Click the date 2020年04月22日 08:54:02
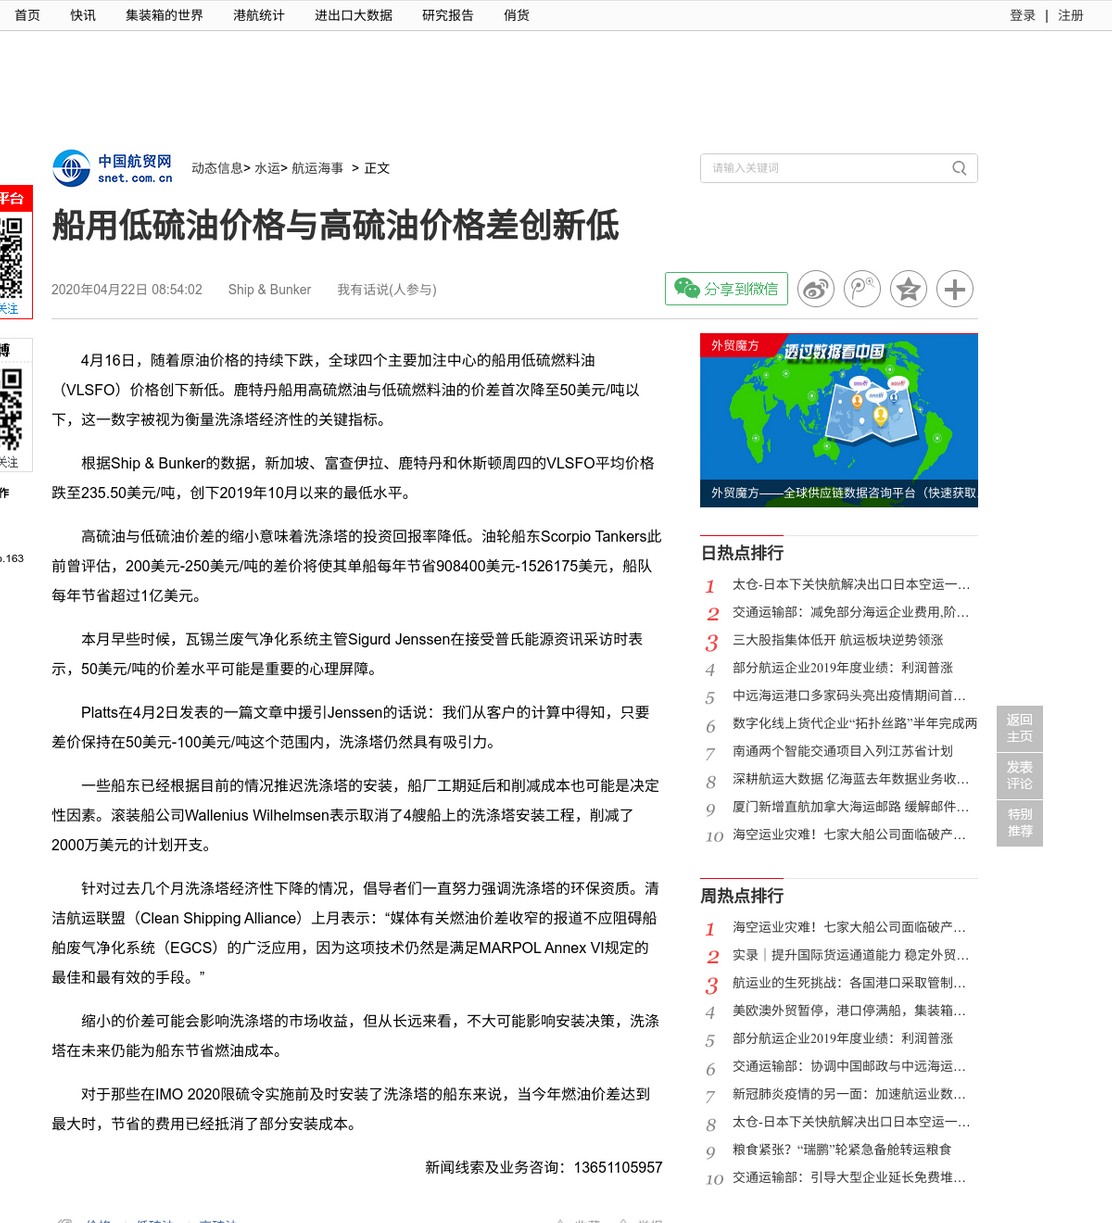The image size is (1112, 1223). pos(127,289)
